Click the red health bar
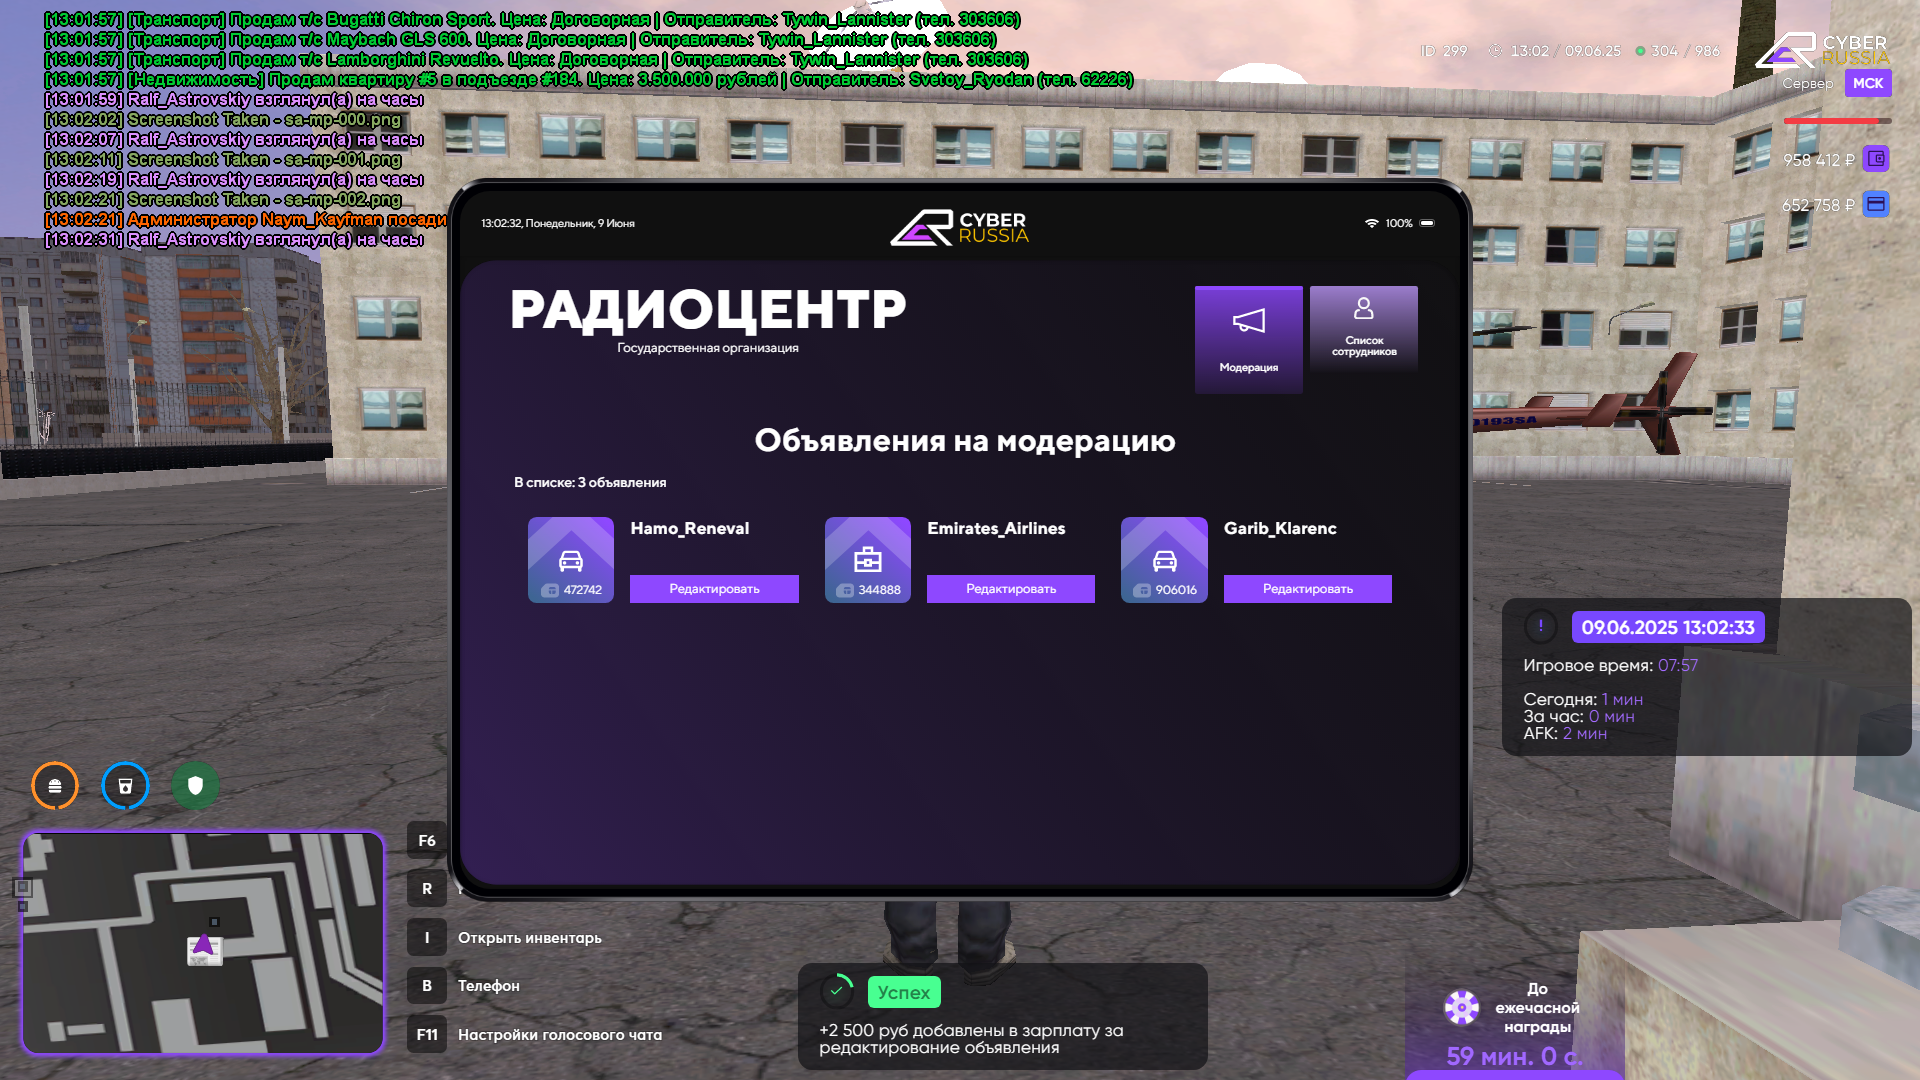Viewport: 1920px width, 1080px height. click(1837, 121)
